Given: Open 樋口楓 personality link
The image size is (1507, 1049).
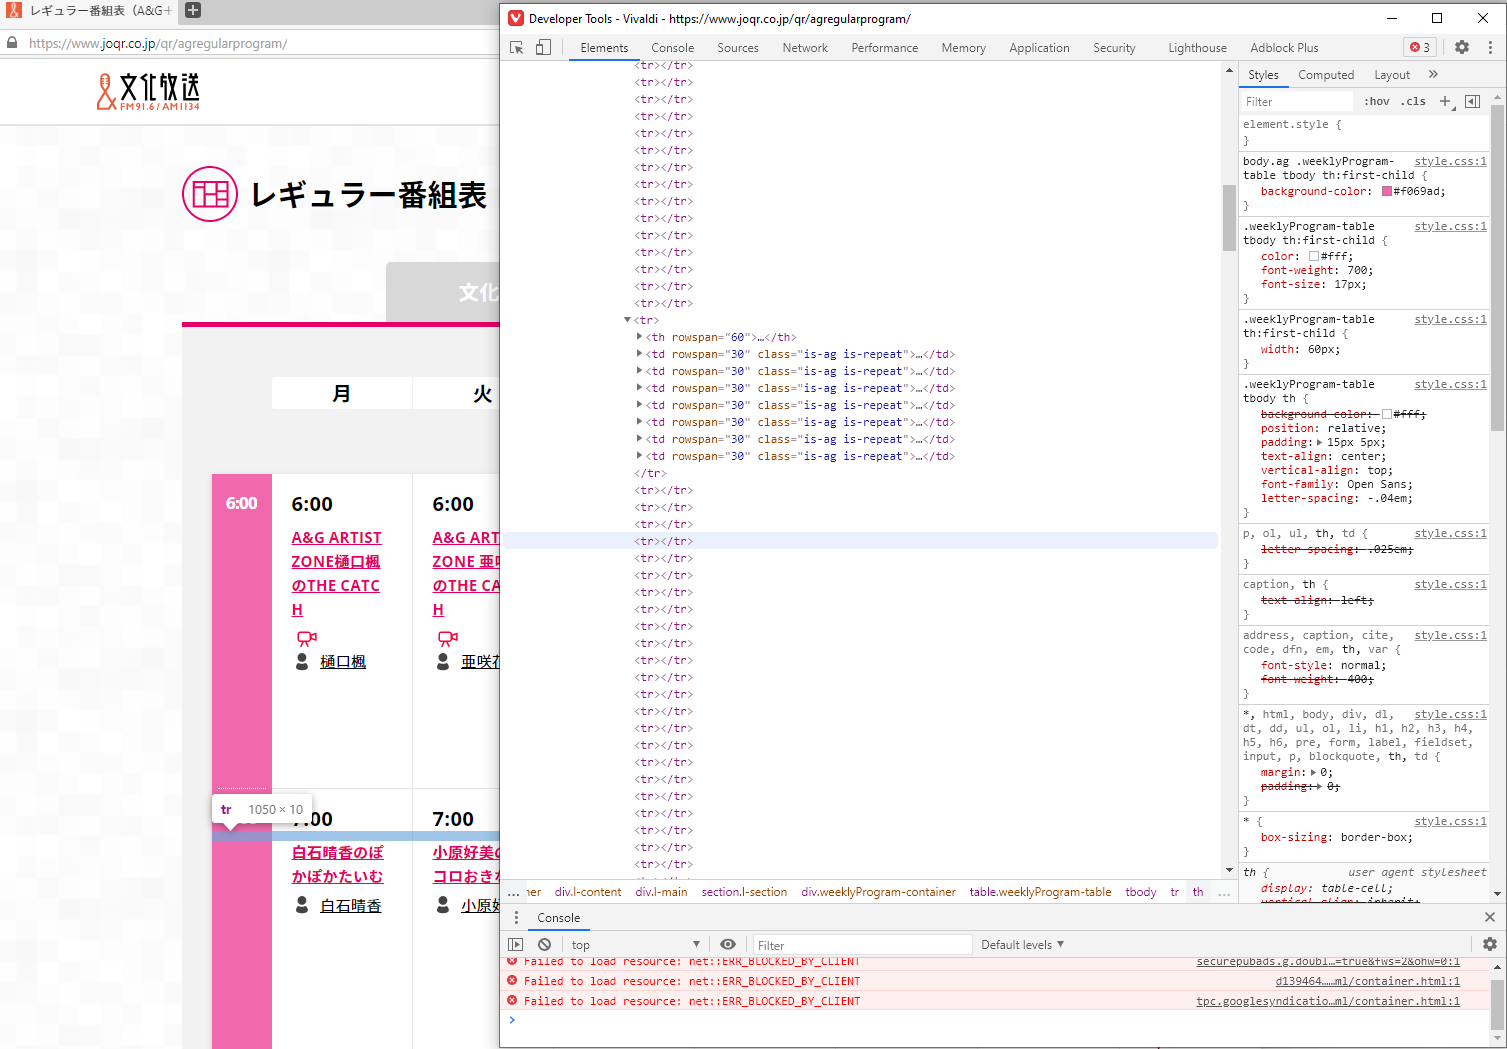Looking at the screenshot, I should 343,662.
